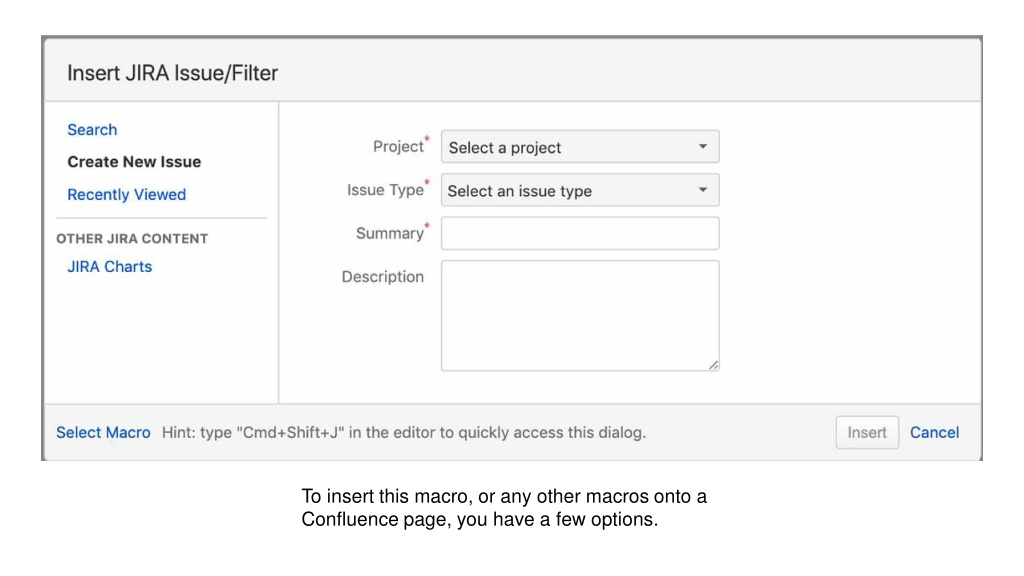The height and width of the screenshot is (576, 1024).
Task: Click the Insert button
Action: pos(867,432)
